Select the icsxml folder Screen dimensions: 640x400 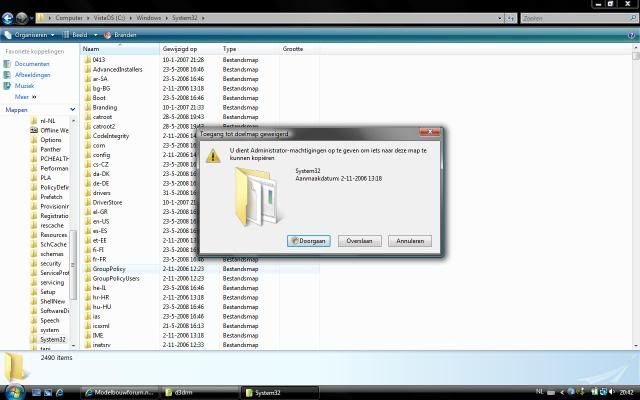pos(101,326)
